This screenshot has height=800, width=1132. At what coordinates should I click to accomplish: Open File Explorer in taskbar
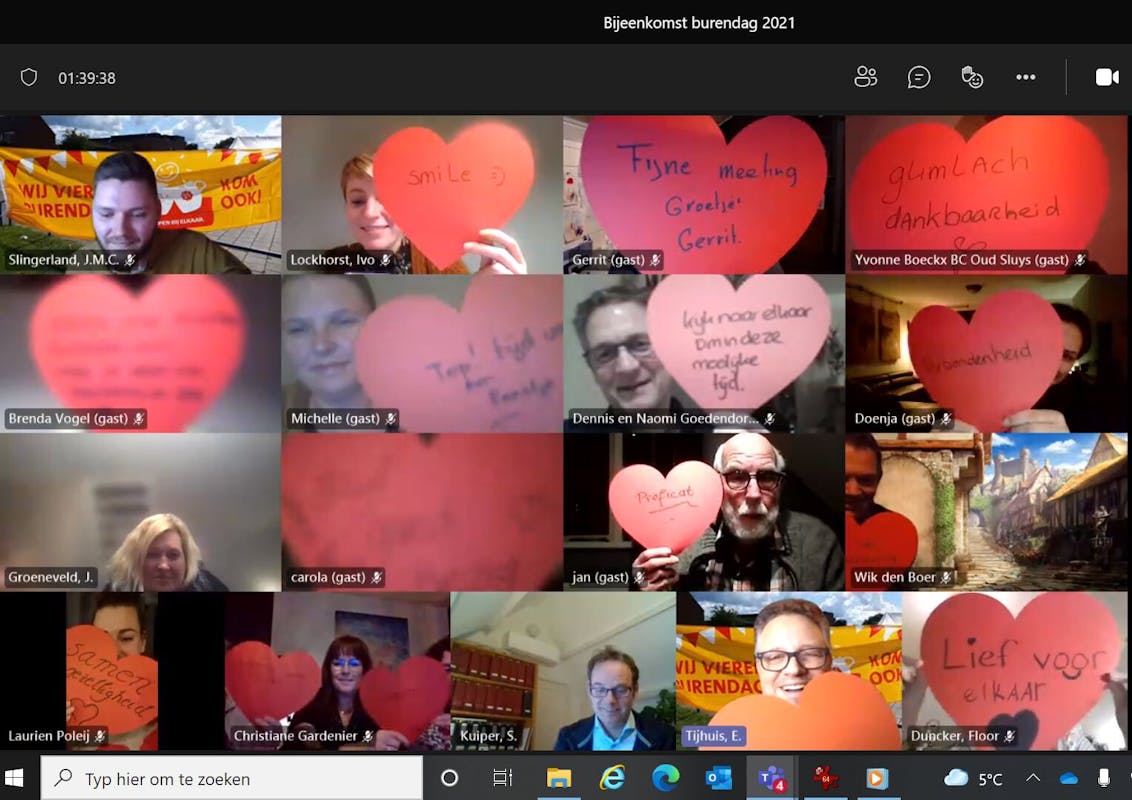(x=558, y=778)
